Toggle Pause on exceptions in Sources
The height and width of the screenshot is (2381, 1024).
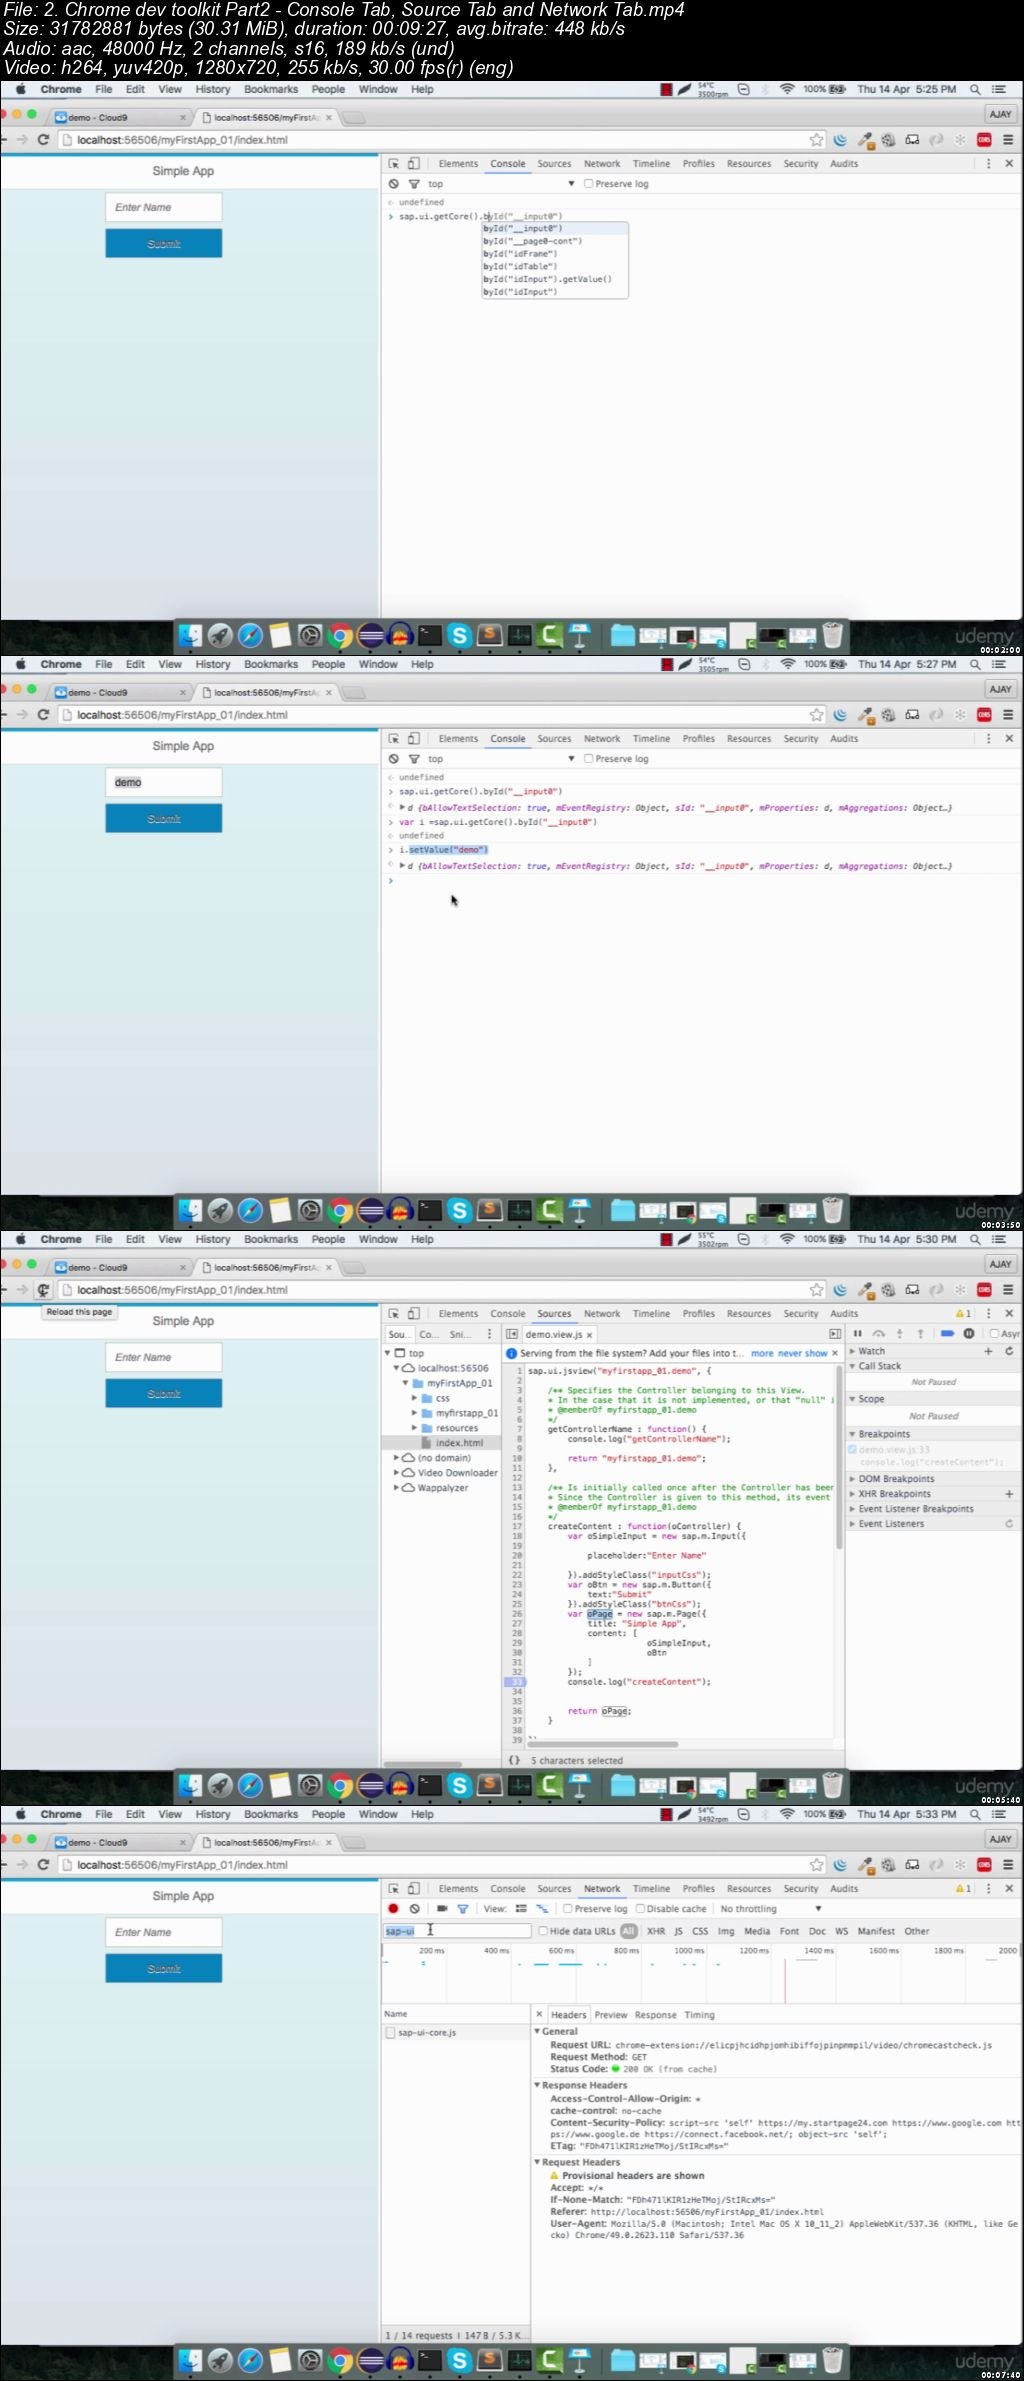tap(969, 1333)
